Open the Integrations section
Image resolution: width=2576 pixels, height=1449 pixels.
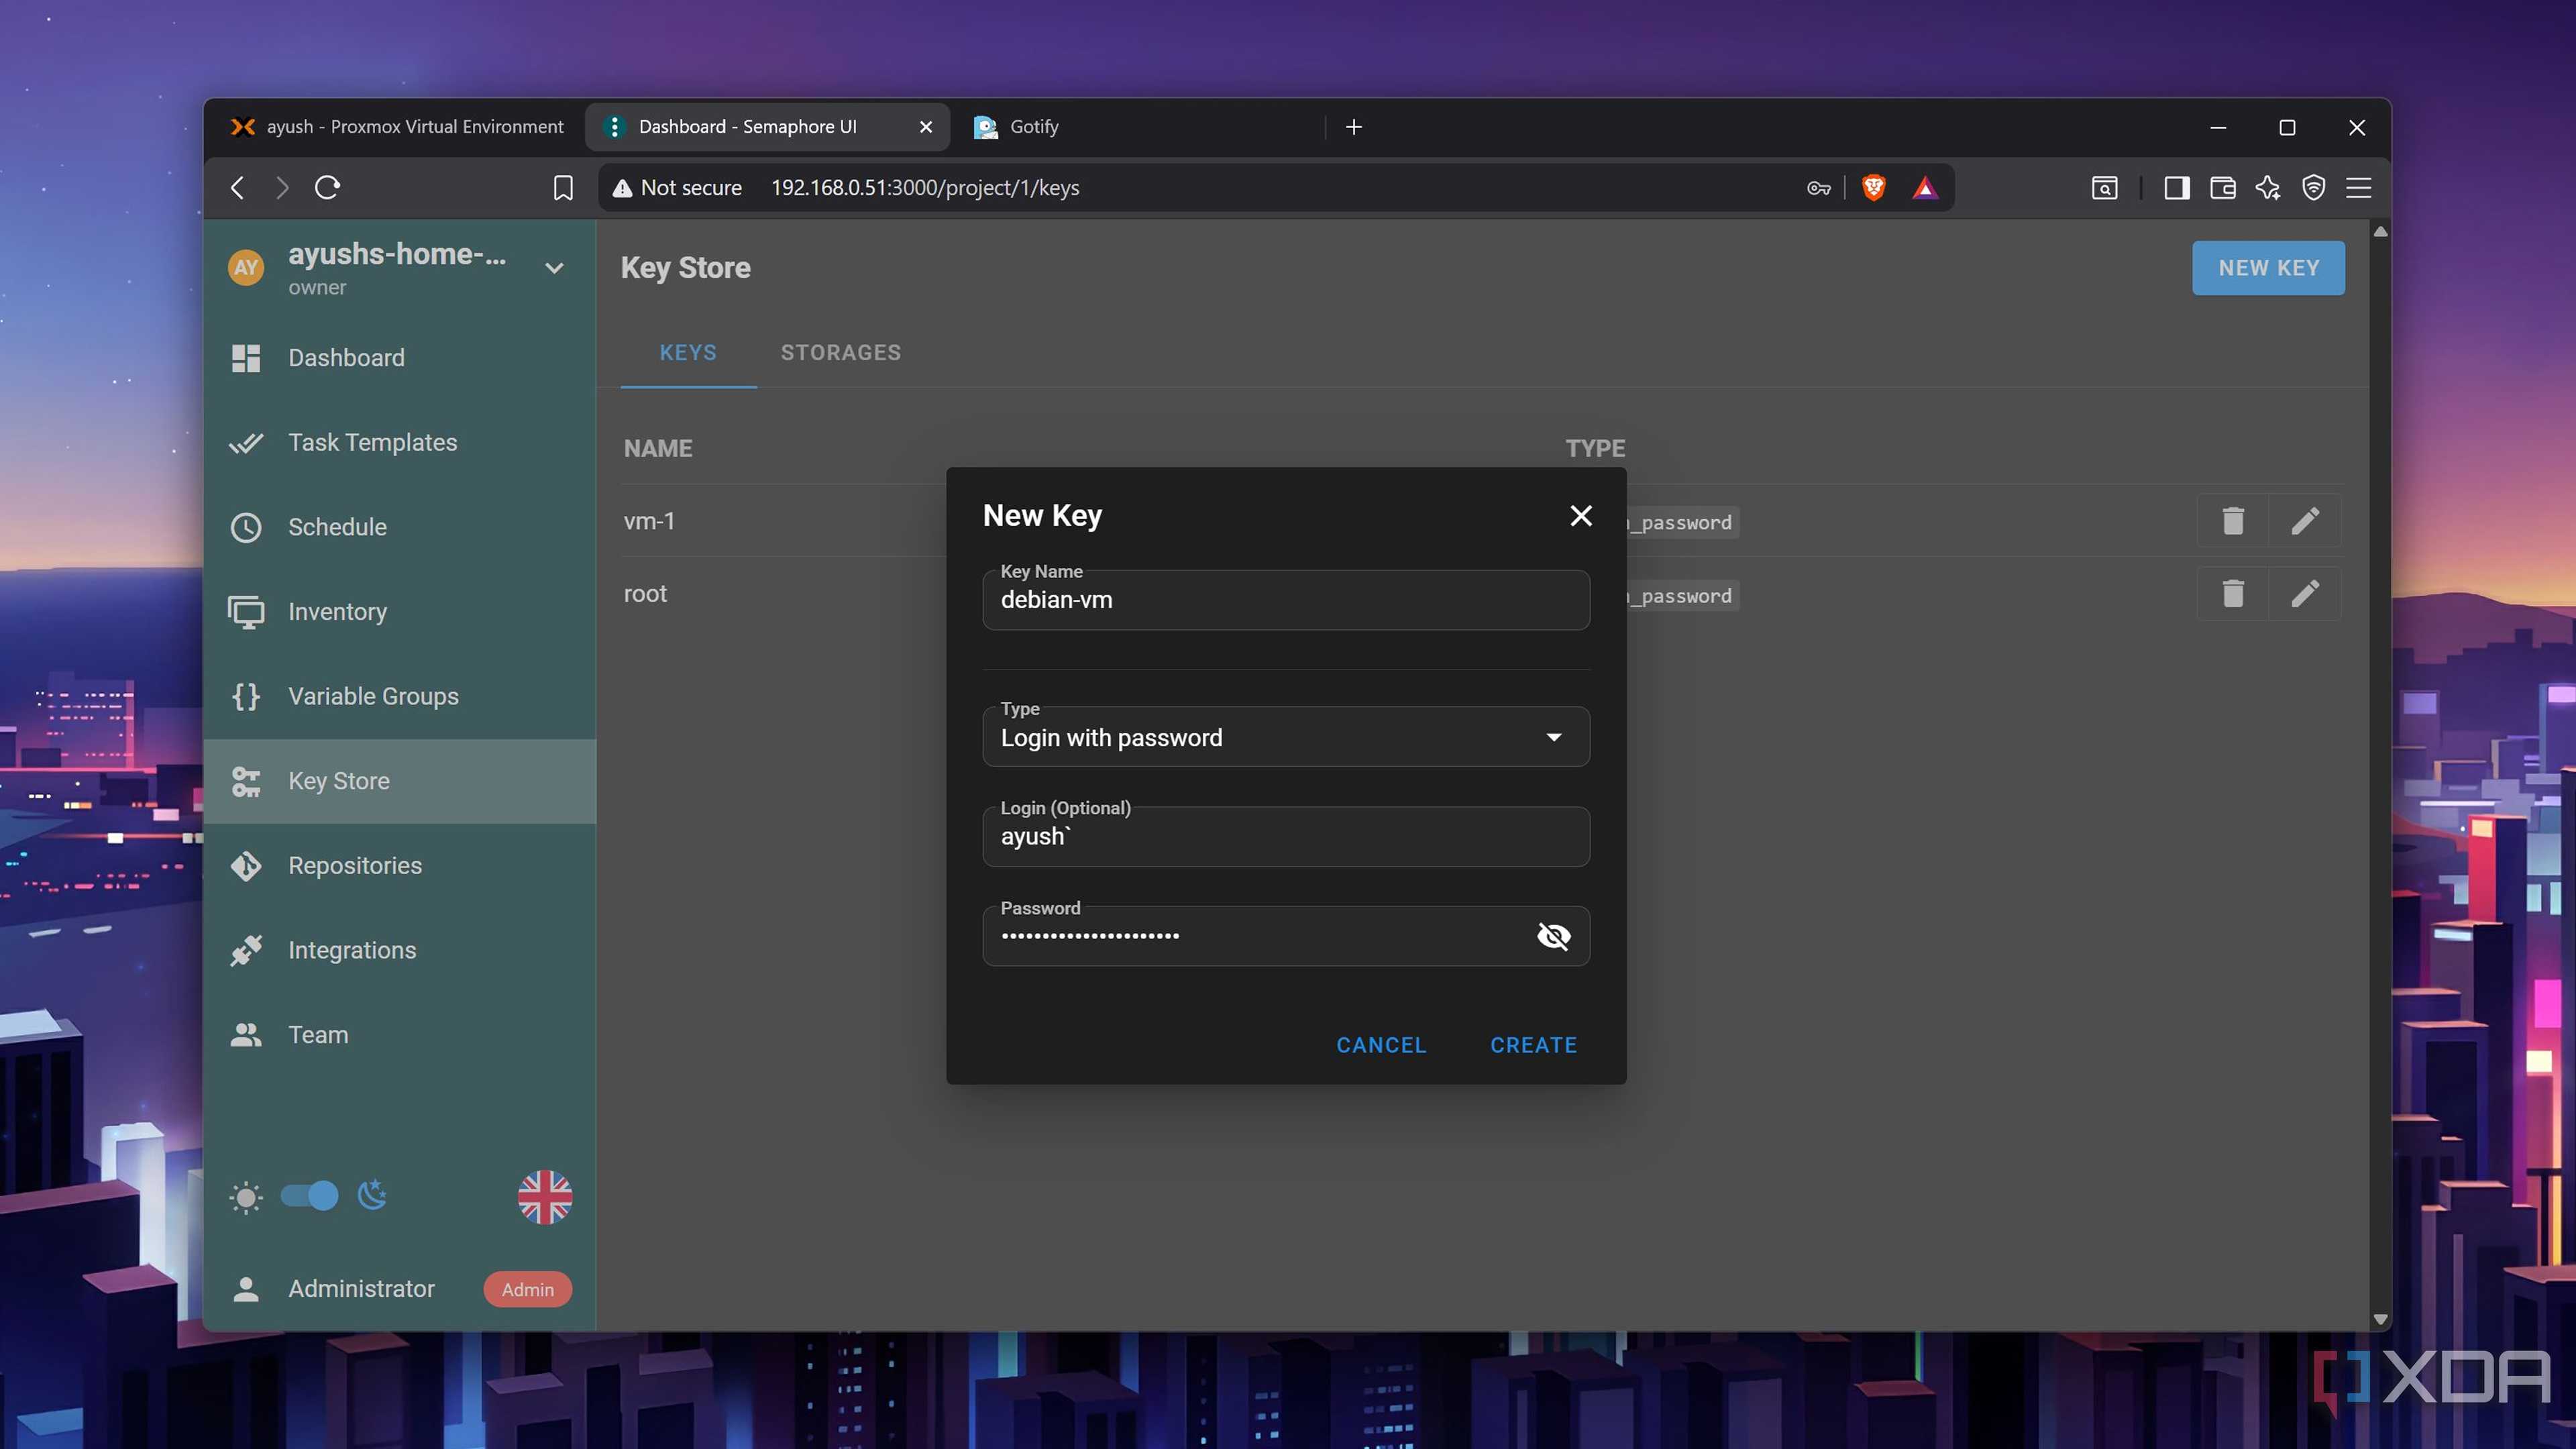click(399, 950)
